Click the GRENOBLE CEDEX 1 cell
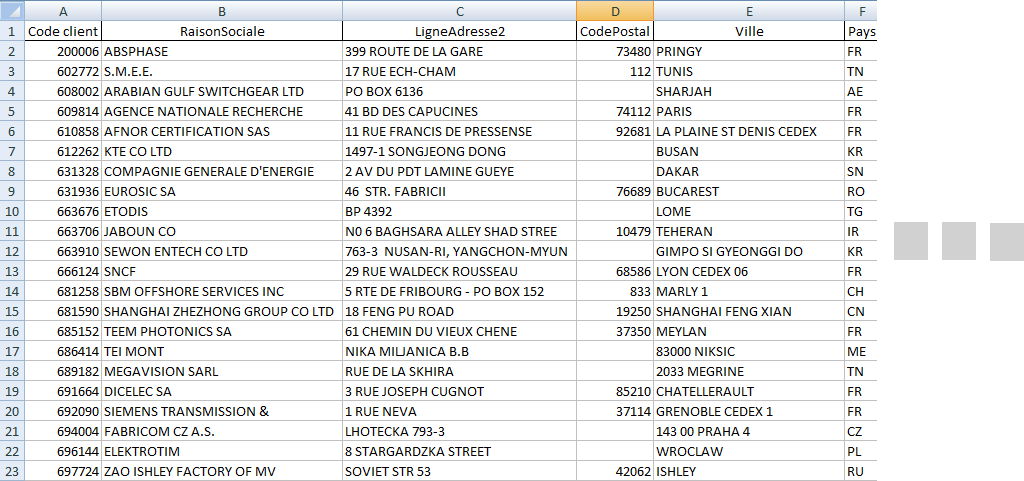 coord(749,411)
